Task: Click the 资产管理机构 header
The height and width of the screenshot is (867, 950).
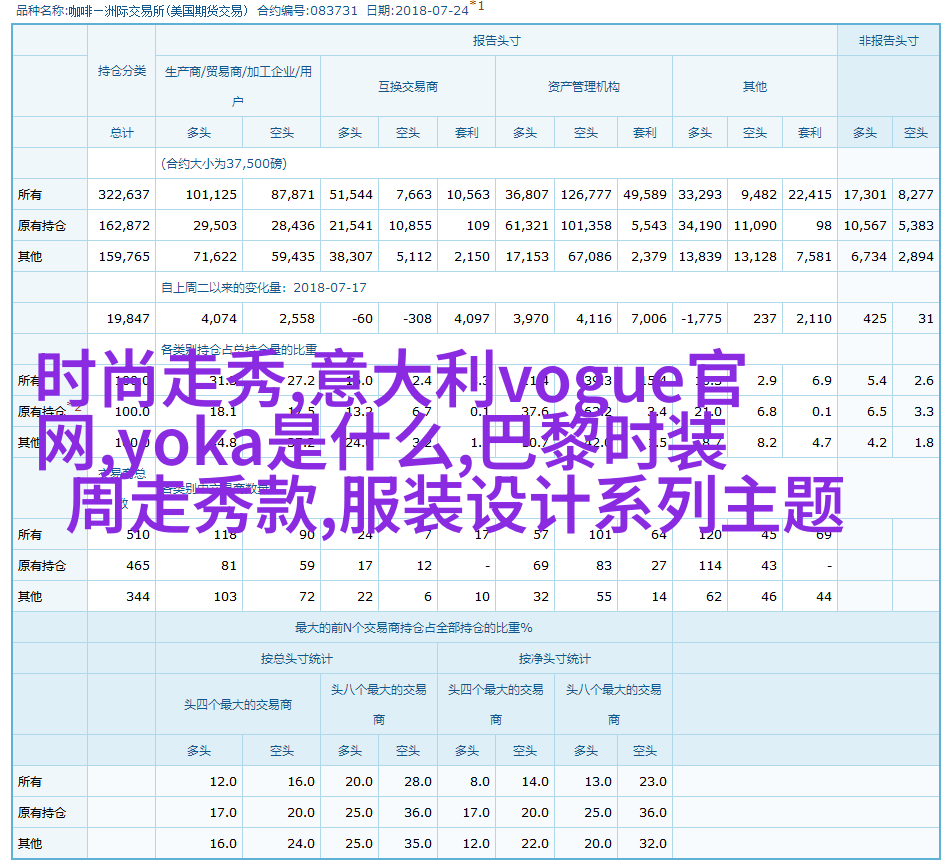Action: tap(583, 87)
